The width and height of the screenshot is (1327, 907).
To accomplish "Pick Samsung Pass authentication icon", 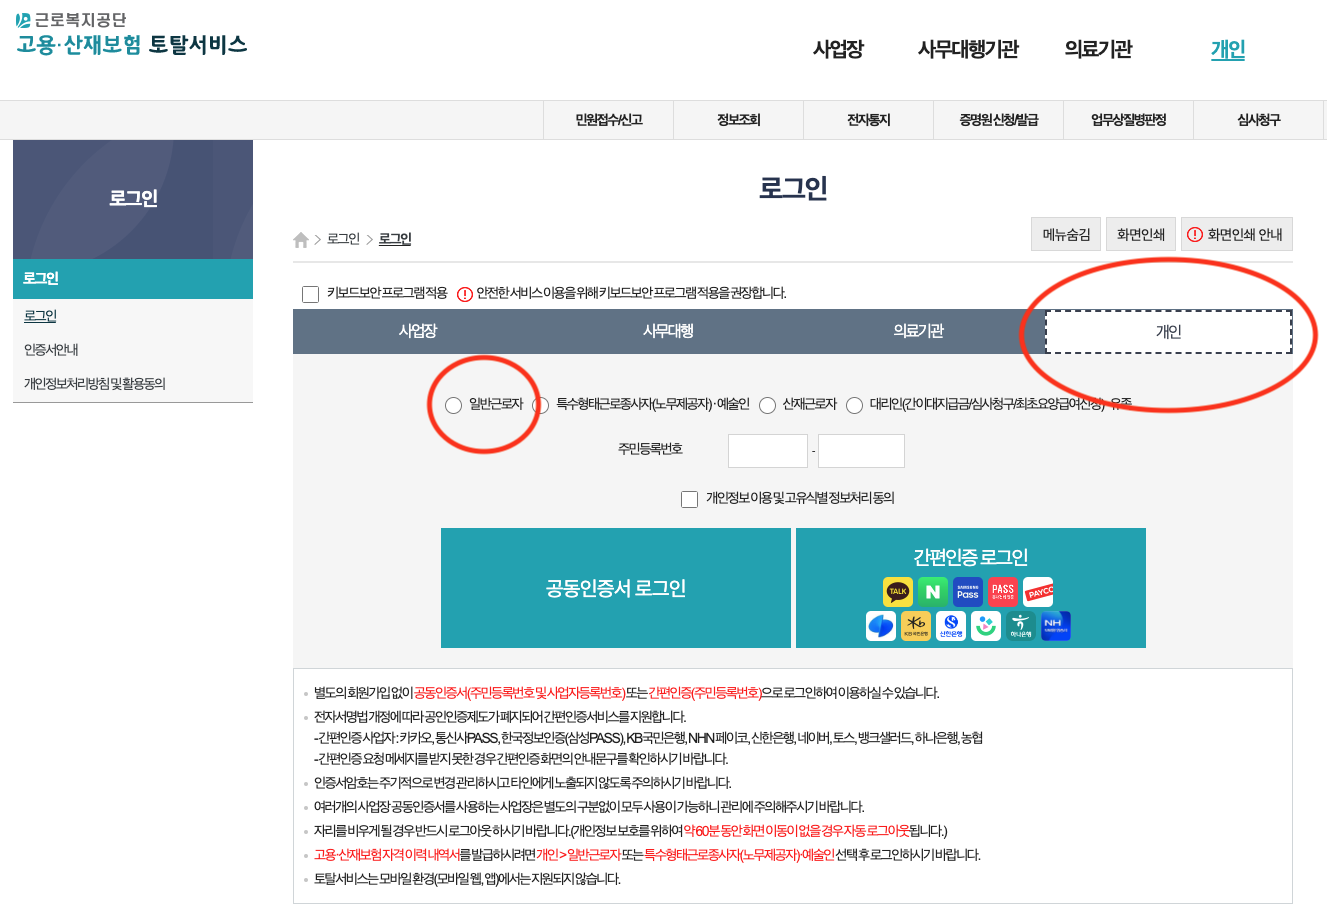I will (969, 591).
